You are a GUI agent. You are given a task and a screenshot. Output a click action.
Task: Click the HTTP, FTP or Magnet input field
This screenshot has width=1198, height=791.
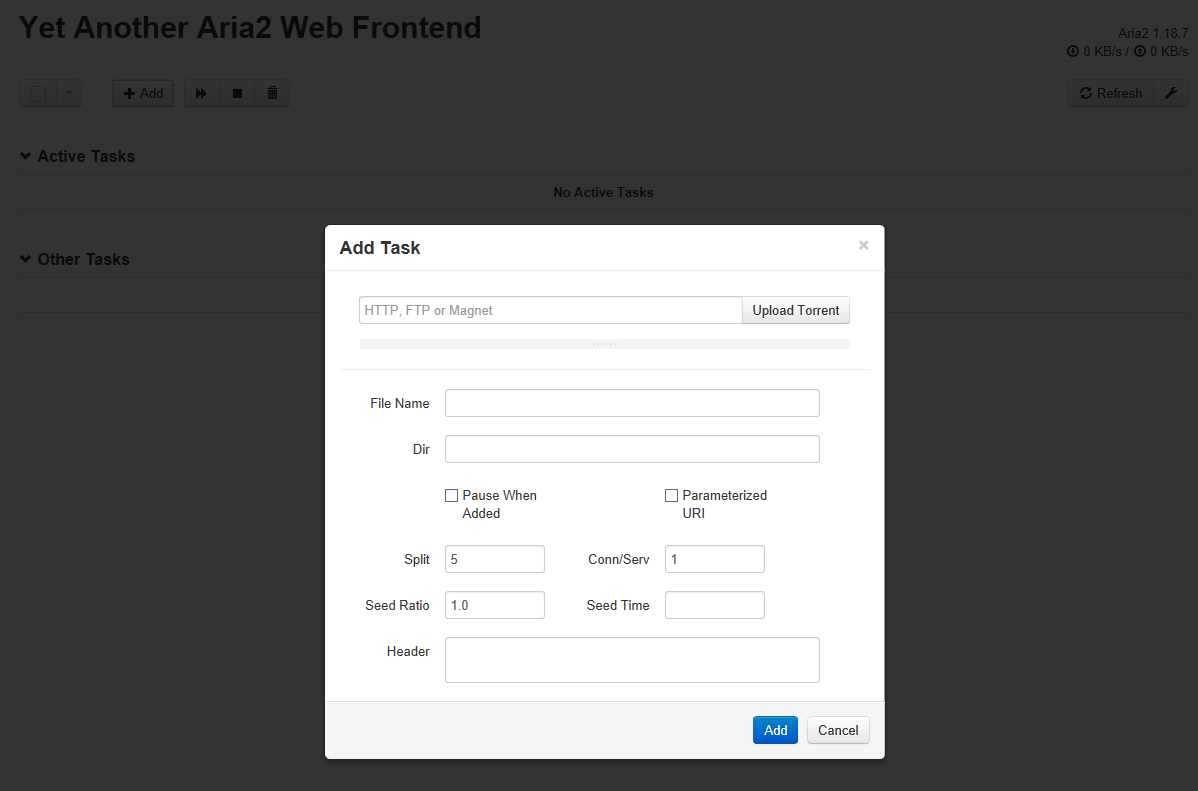click(550, 310)
